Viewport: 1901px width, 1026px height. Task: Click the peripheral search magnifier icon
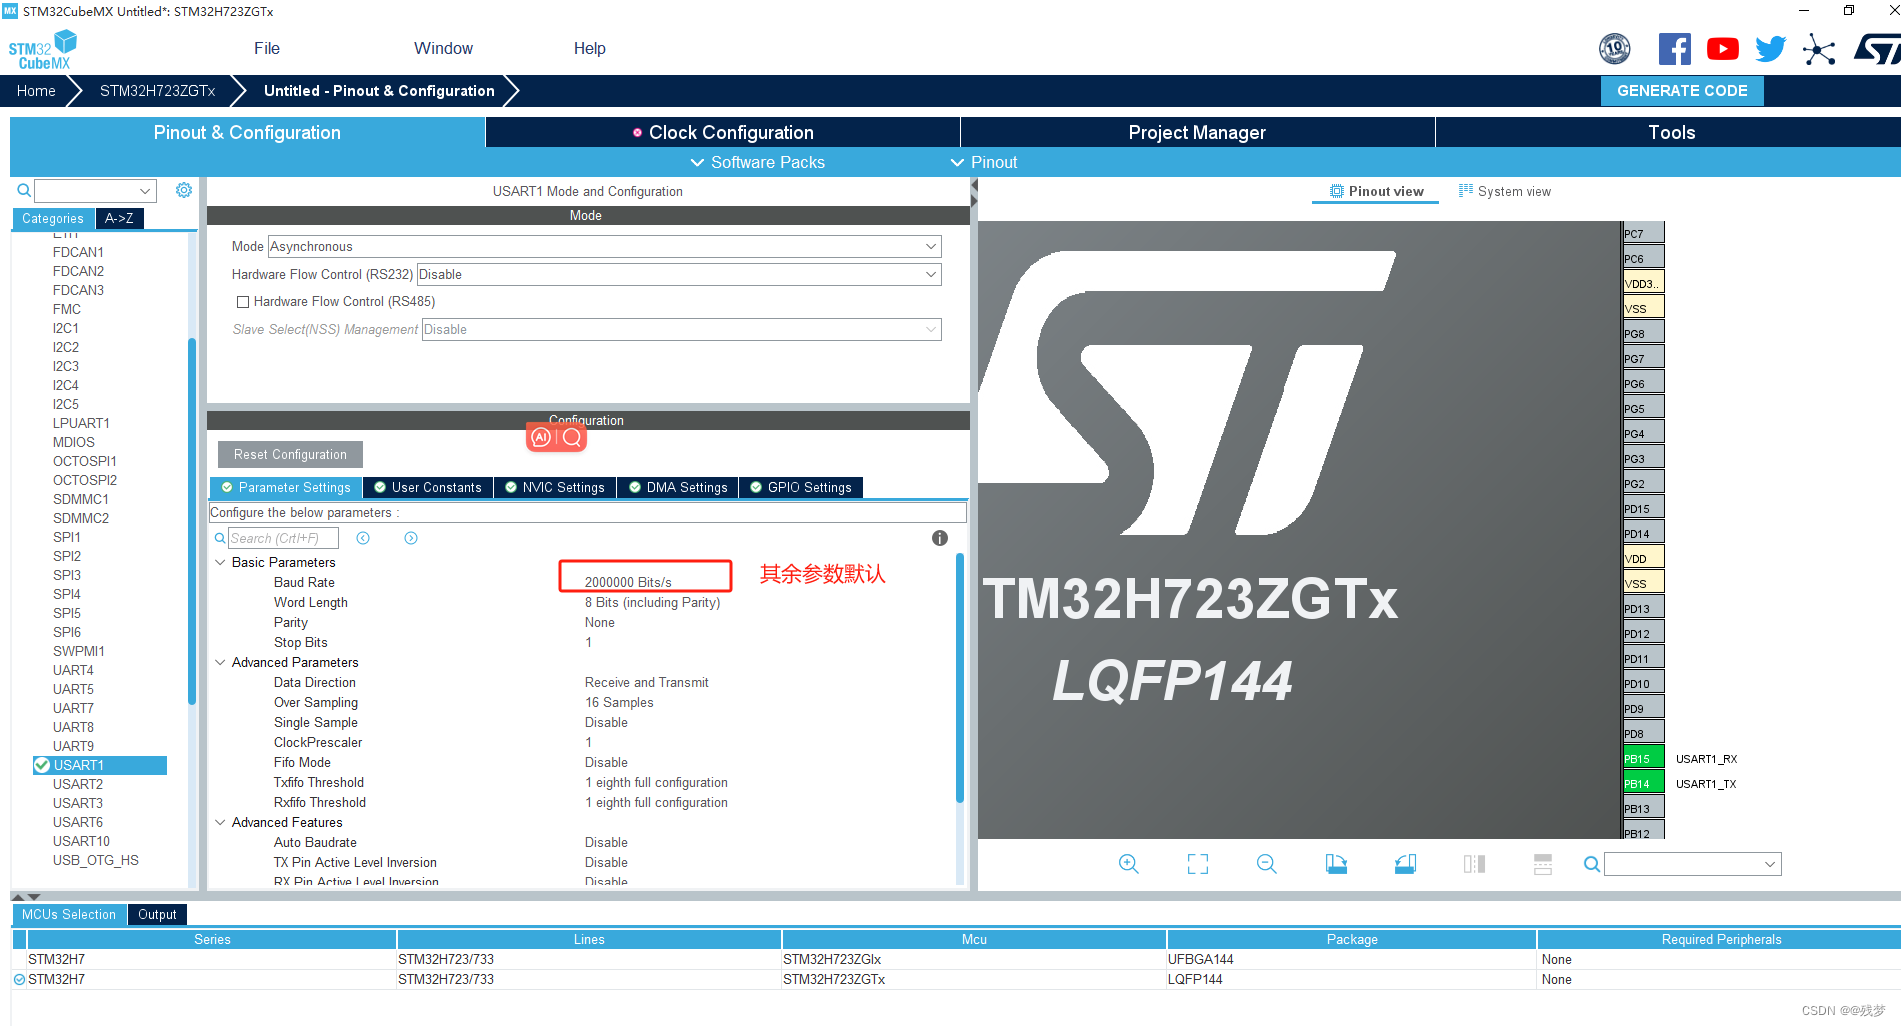(x=24, y=190)
